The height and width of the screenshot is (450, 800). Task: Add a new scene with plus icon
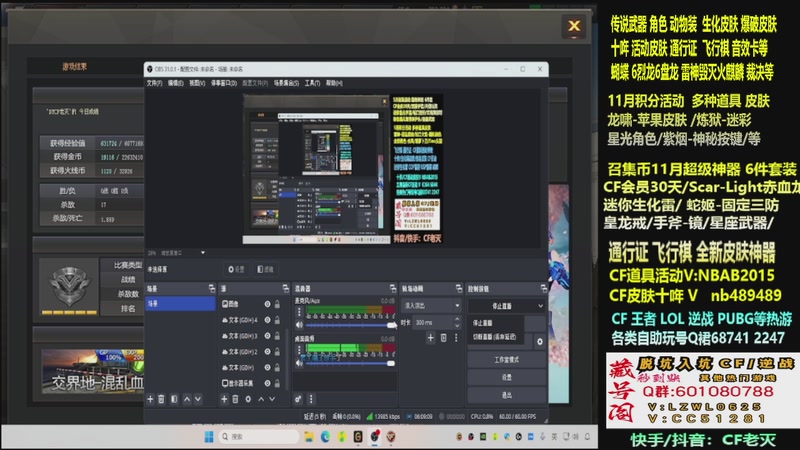(151, 399)
